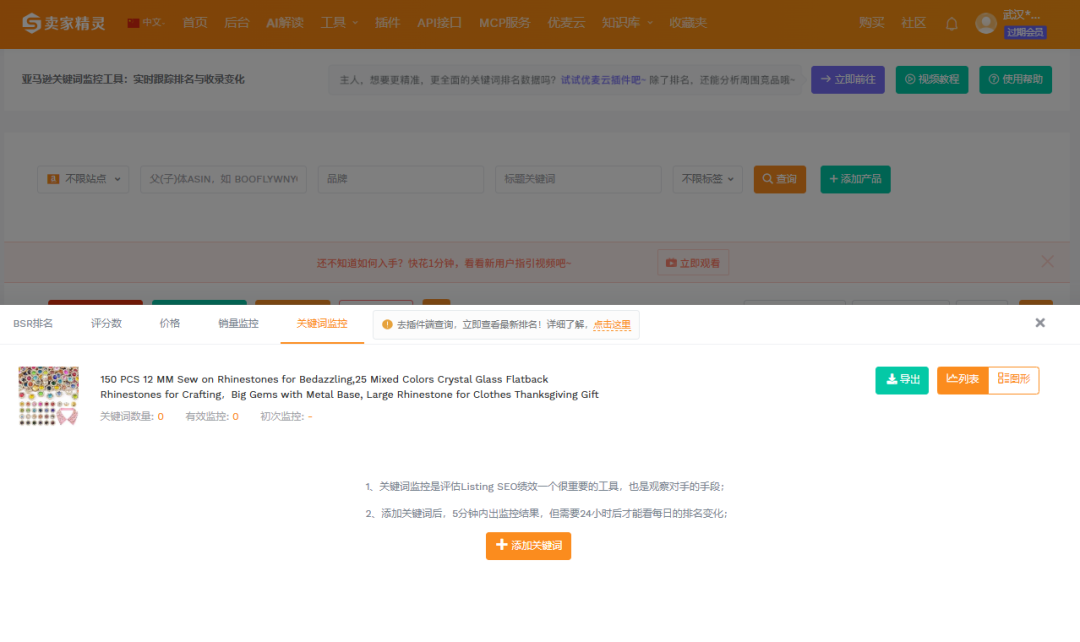Open the 使用帮助 button
The height and width of the screenshot is (642, 1080).
(x=1015, y=80)
